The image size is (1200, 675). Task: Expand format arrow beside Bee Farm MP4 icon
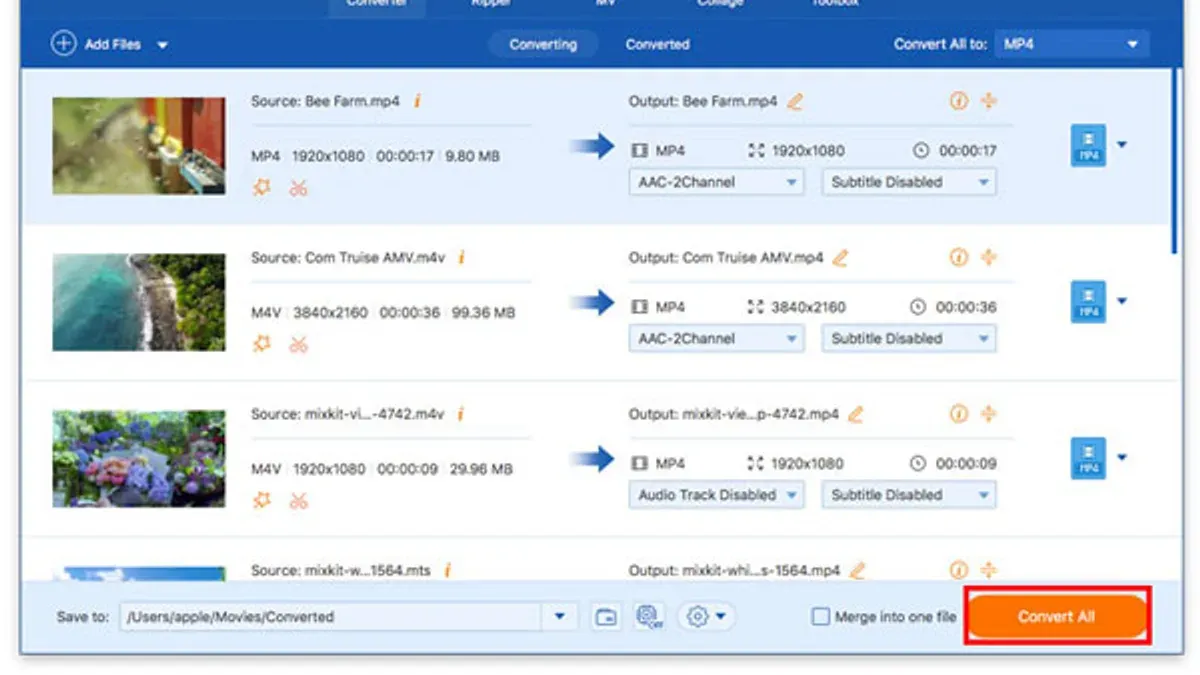[x=1121, y=145]
